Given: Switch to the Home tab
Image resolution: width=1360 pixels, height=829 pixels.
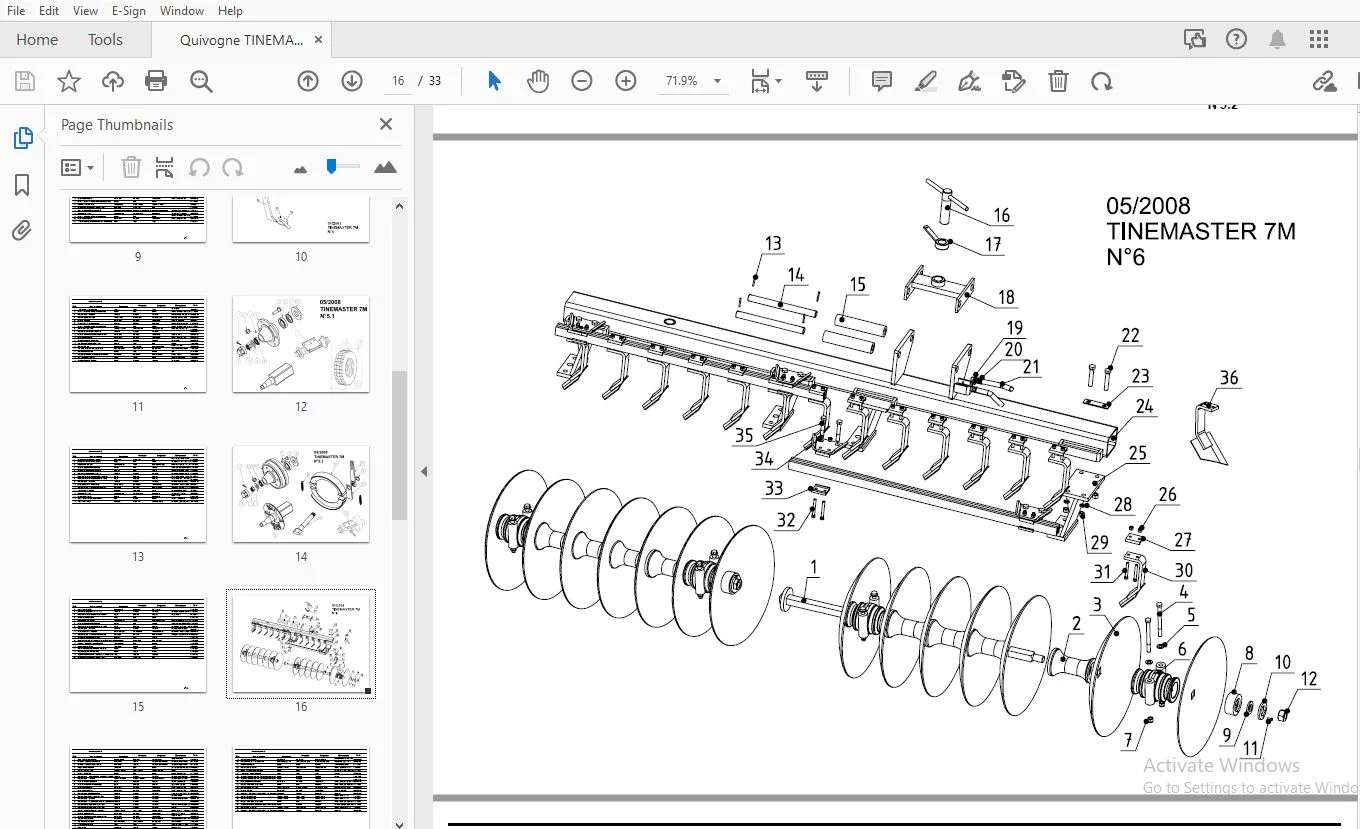Looking at the screenshot, I should pos(37,40).
